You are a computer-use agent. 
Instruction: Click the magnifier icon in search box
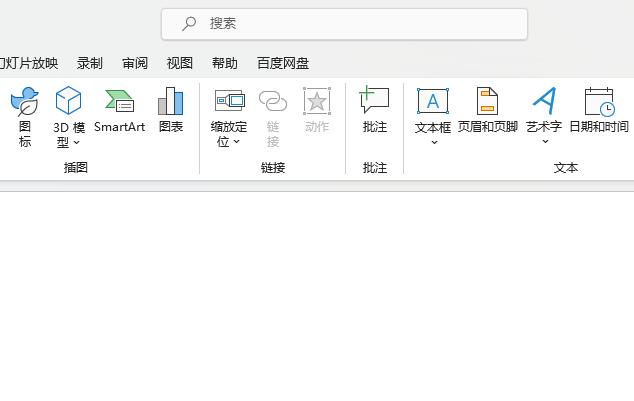tap(189, 23)
